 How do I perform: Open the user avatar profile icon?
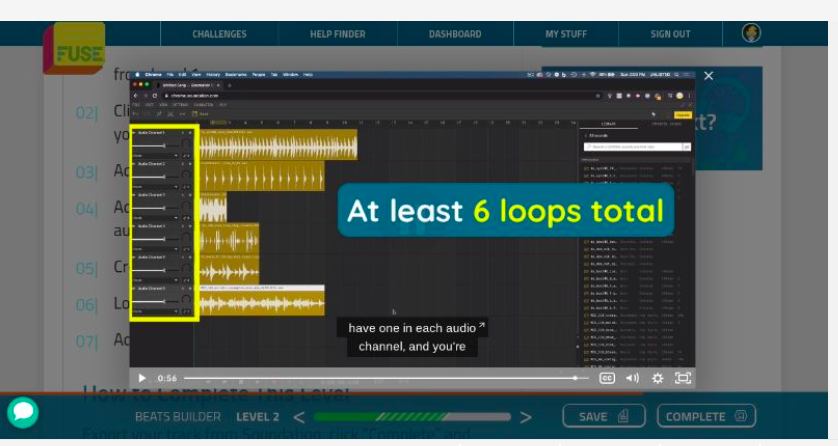tap(751, 33)
